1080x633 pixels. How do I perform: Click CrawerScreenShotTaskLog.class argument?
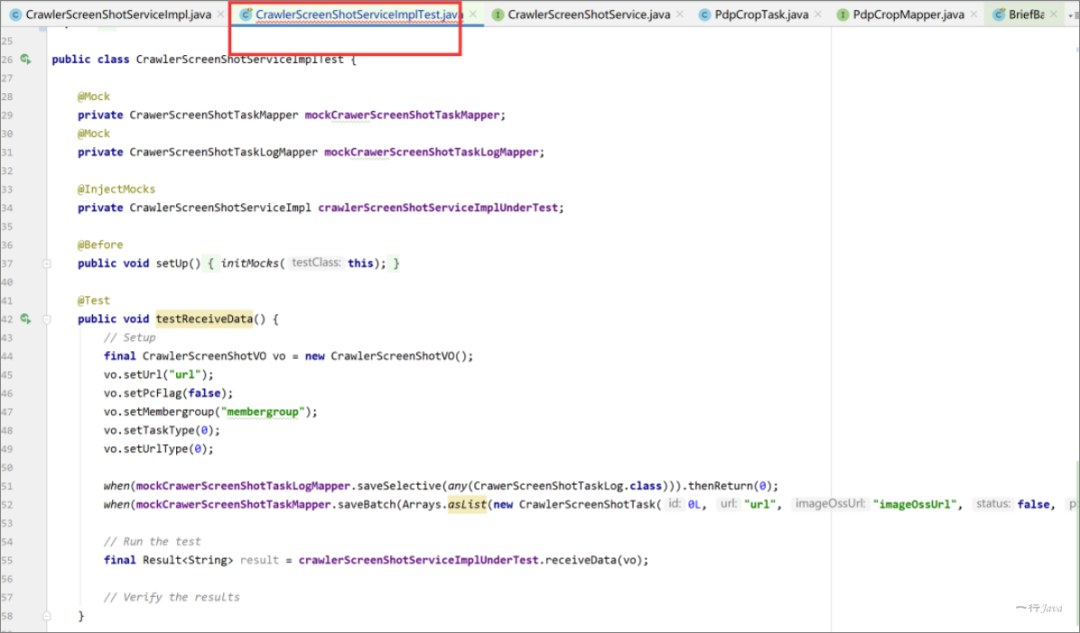point(568,486)
